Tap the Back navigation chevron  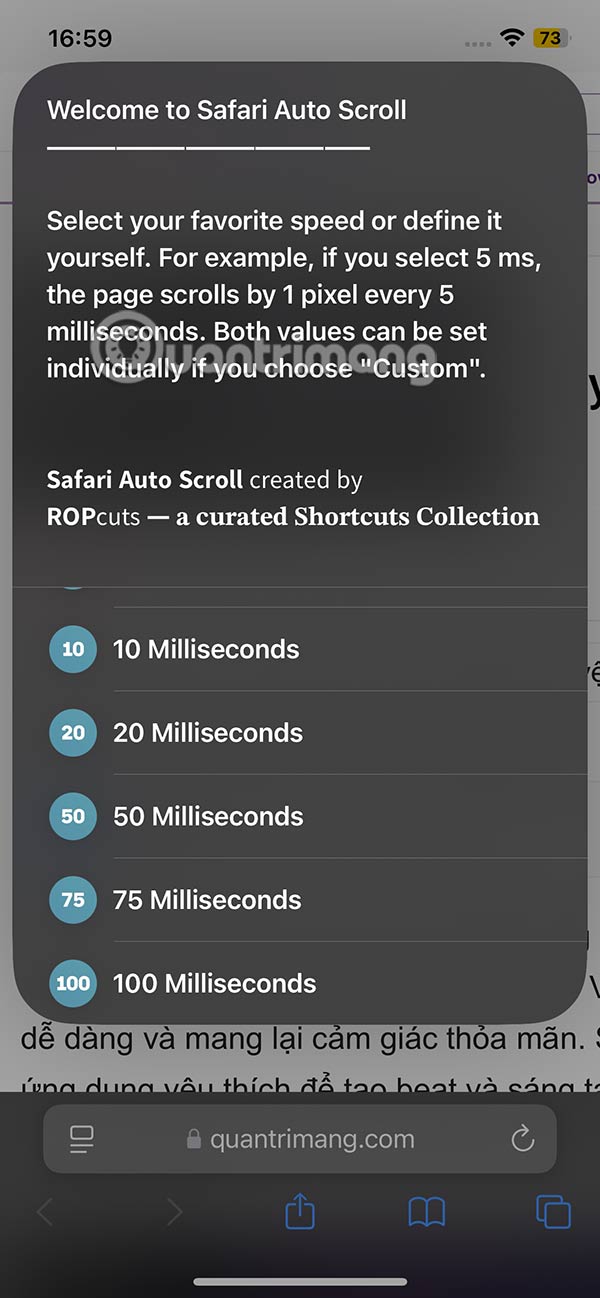pyautogui.click(x=45, y=1211)
